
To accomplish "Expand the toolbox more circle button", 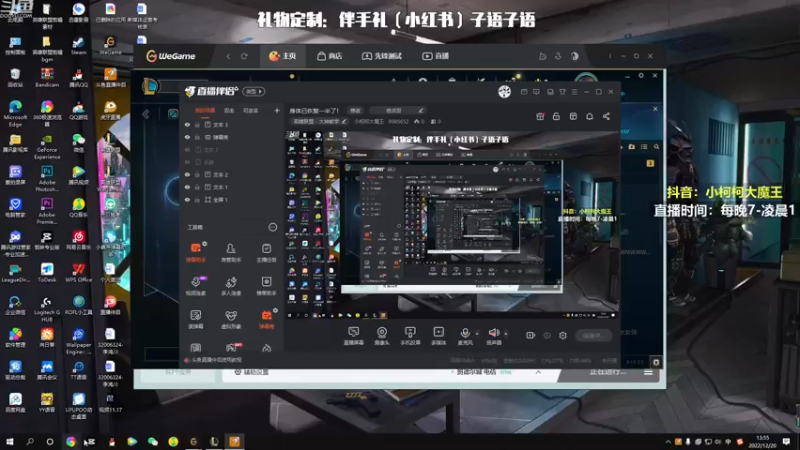I will 272,227.
